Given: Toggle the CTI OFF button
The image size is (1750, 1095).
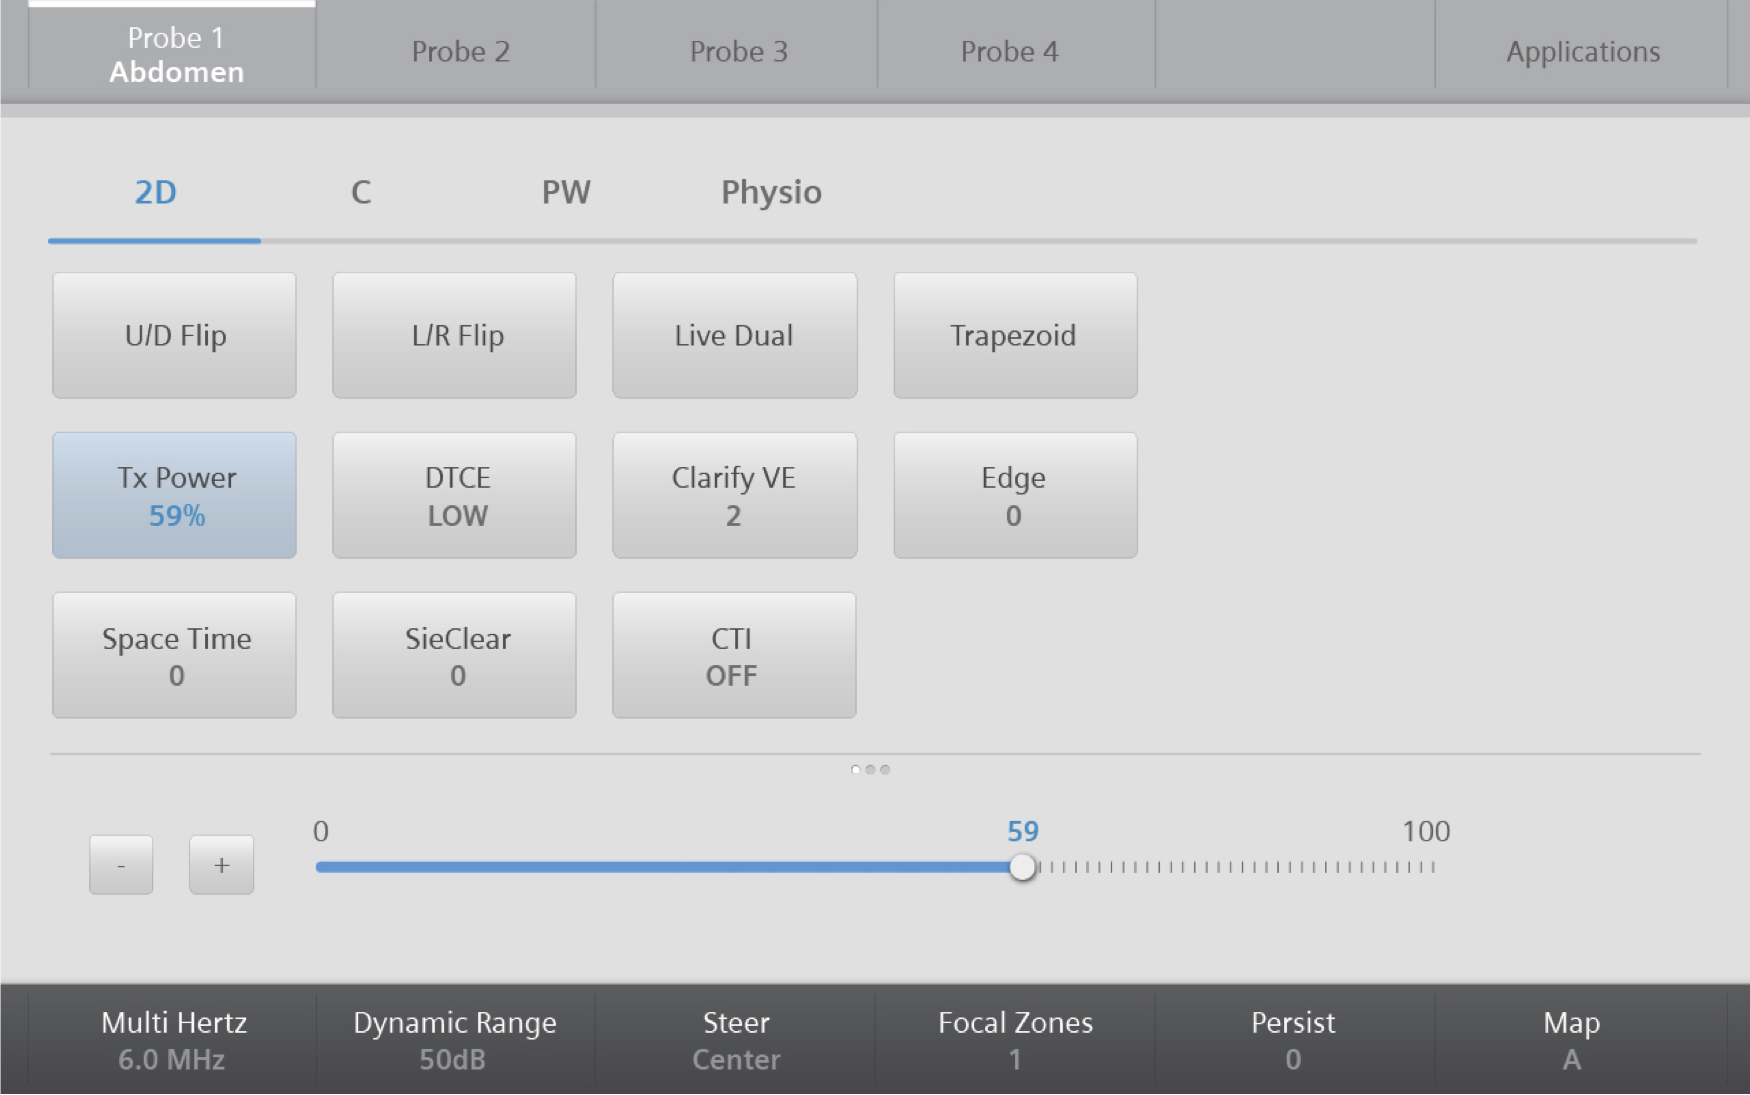Looking at the screenshot, I should point(734,656).
